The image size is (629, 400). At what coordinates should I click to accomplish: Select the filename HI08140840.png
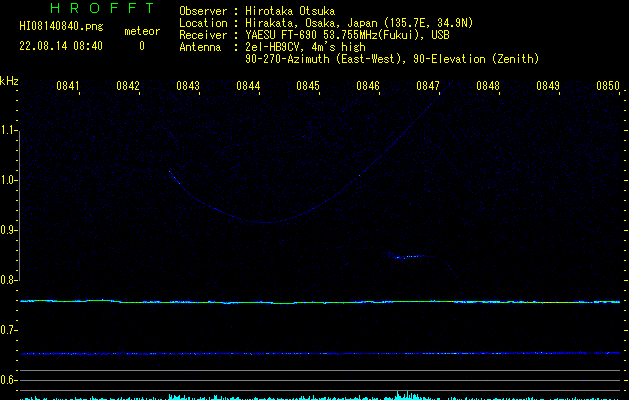pos(61,27)
